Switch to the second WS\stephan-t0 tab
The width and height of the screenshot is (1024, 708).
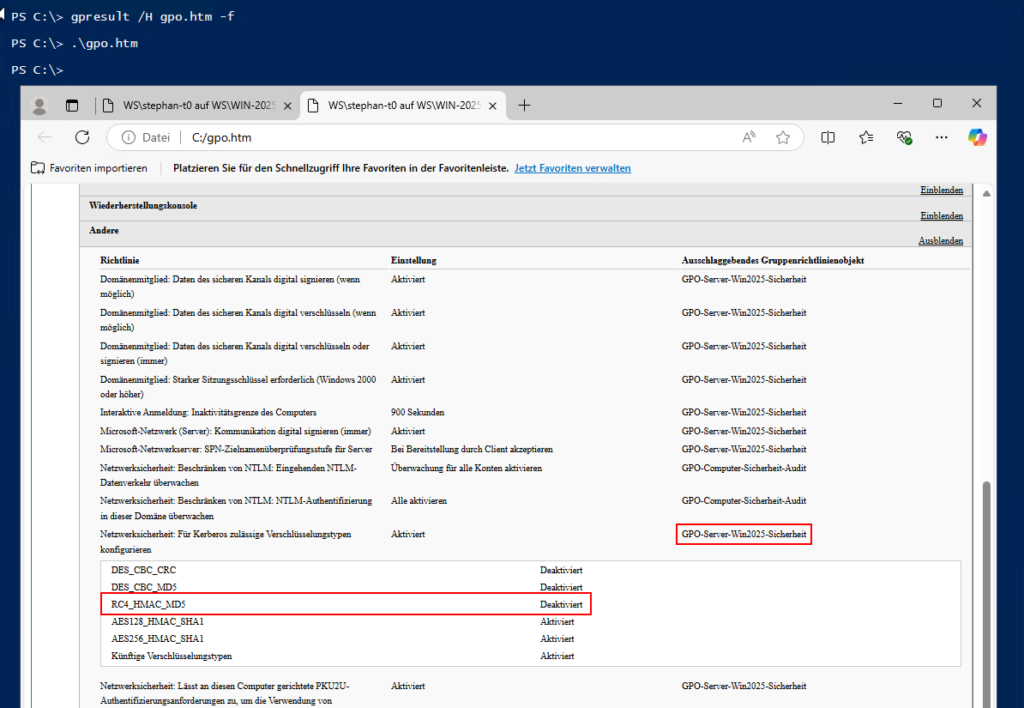(400, 104)
